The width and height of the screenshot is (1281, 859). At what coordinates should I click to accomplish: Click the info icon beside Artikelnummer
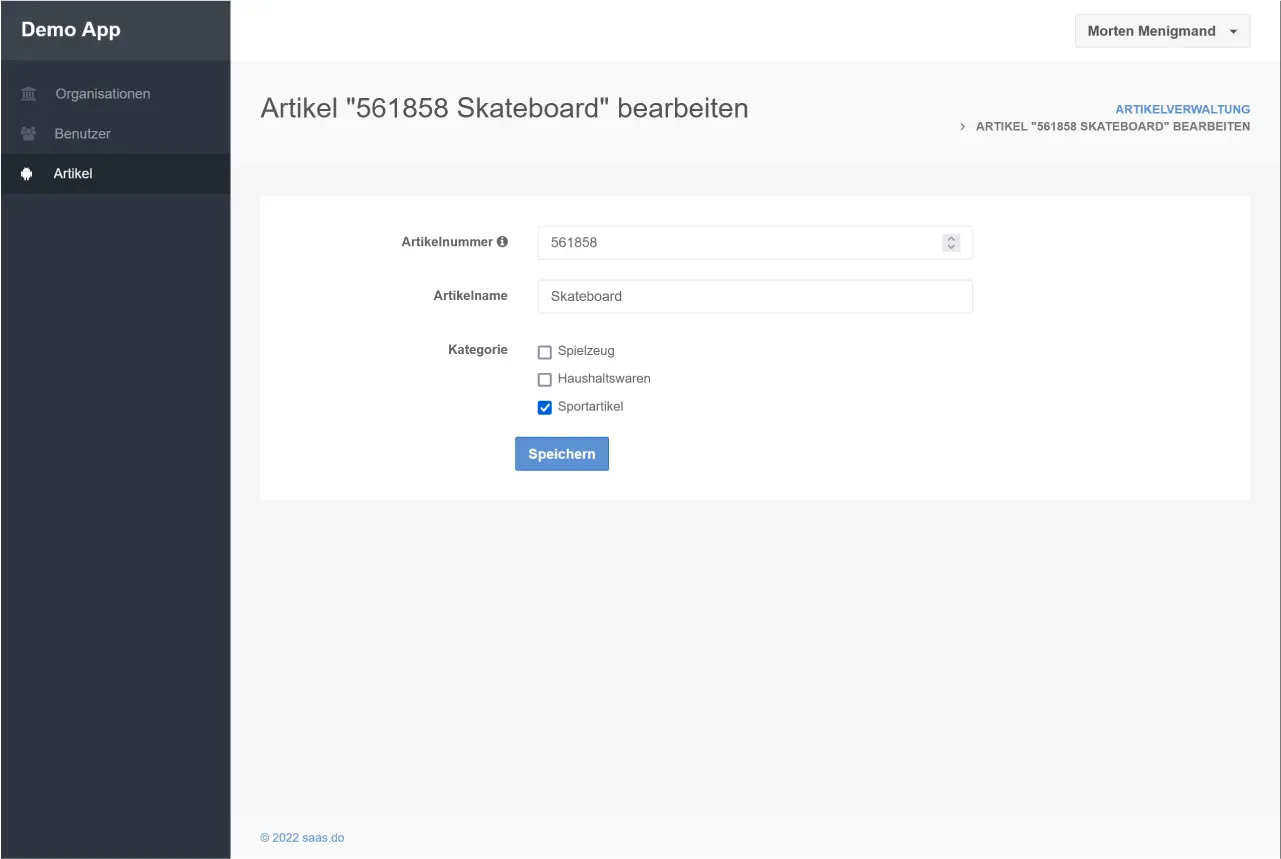(502, 242)
